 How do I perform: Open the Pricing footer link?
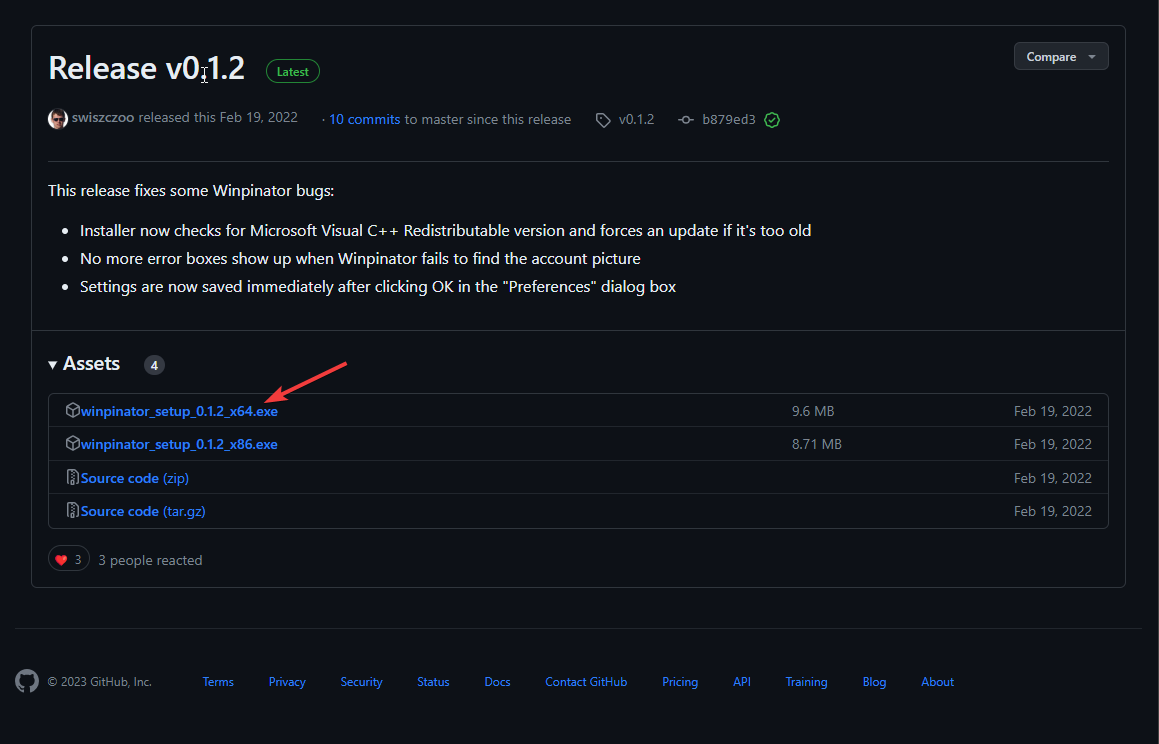point(680,682)
